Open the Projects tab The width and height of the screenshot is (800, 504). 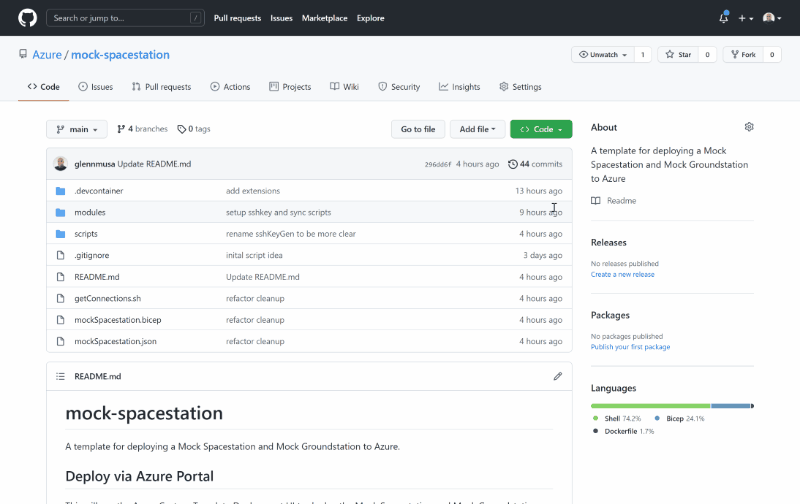click(x=290, y=87)
